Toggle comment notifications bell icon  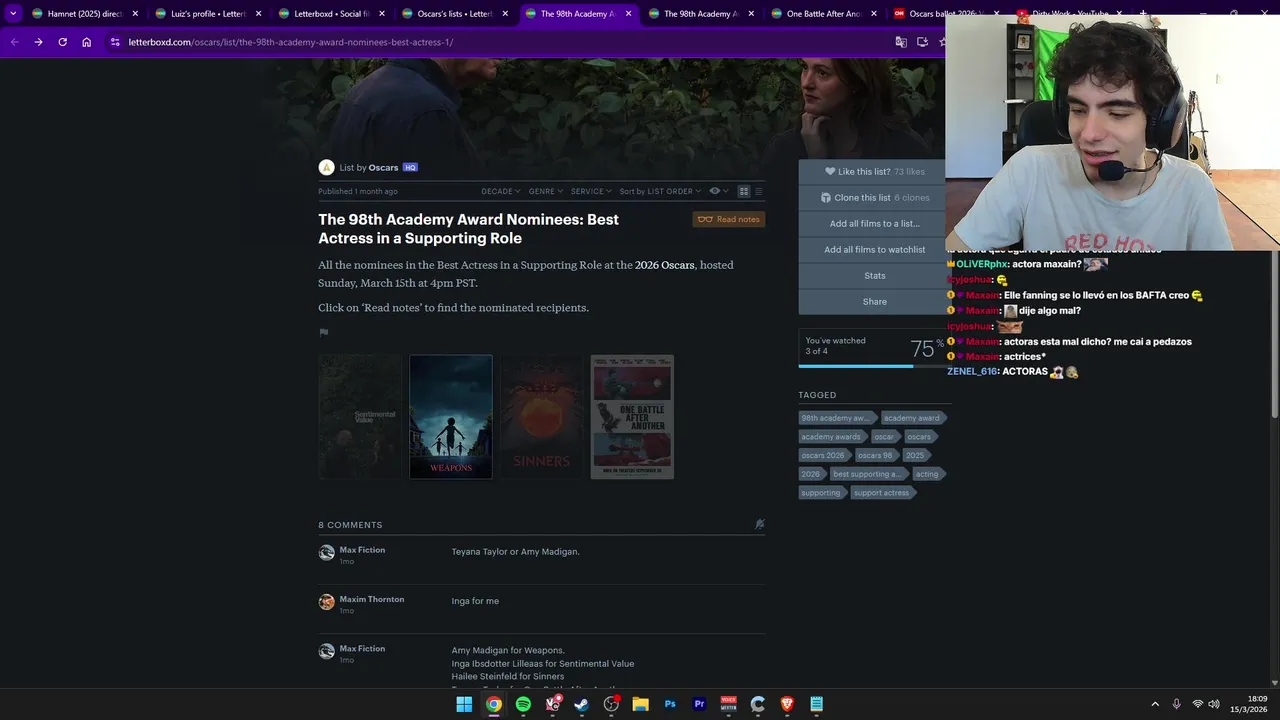tap(759, 524)
